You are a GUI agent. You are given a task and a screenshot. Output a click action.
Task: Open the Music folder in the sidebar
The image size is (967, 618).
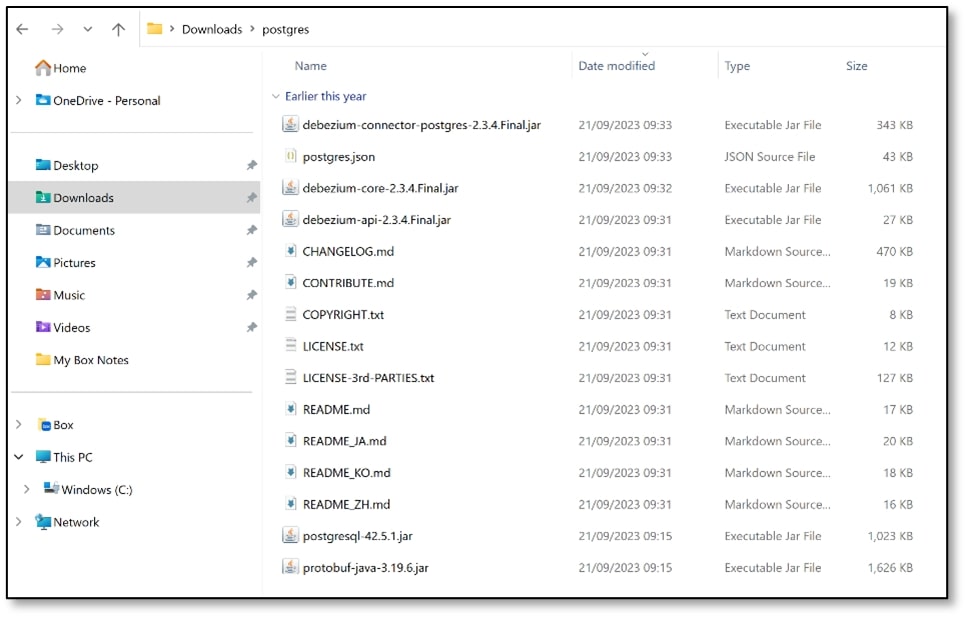point(67,295)
